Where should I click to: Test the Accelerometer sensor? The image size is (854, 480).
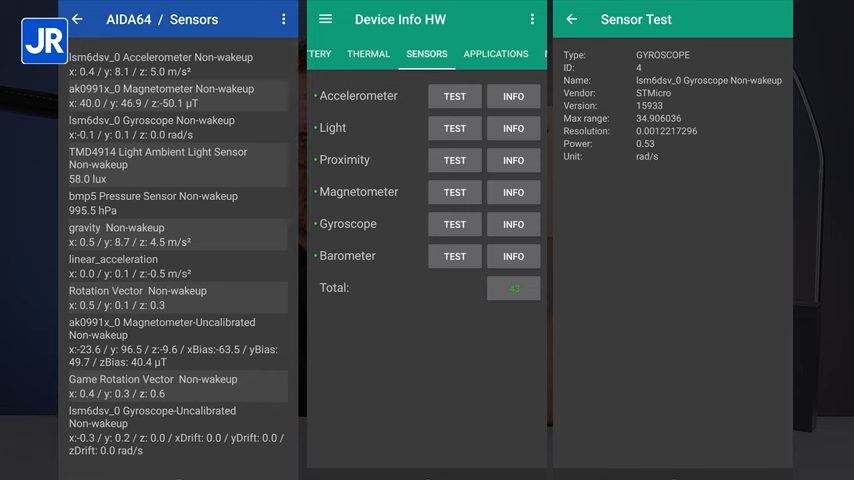coord(455,96)
